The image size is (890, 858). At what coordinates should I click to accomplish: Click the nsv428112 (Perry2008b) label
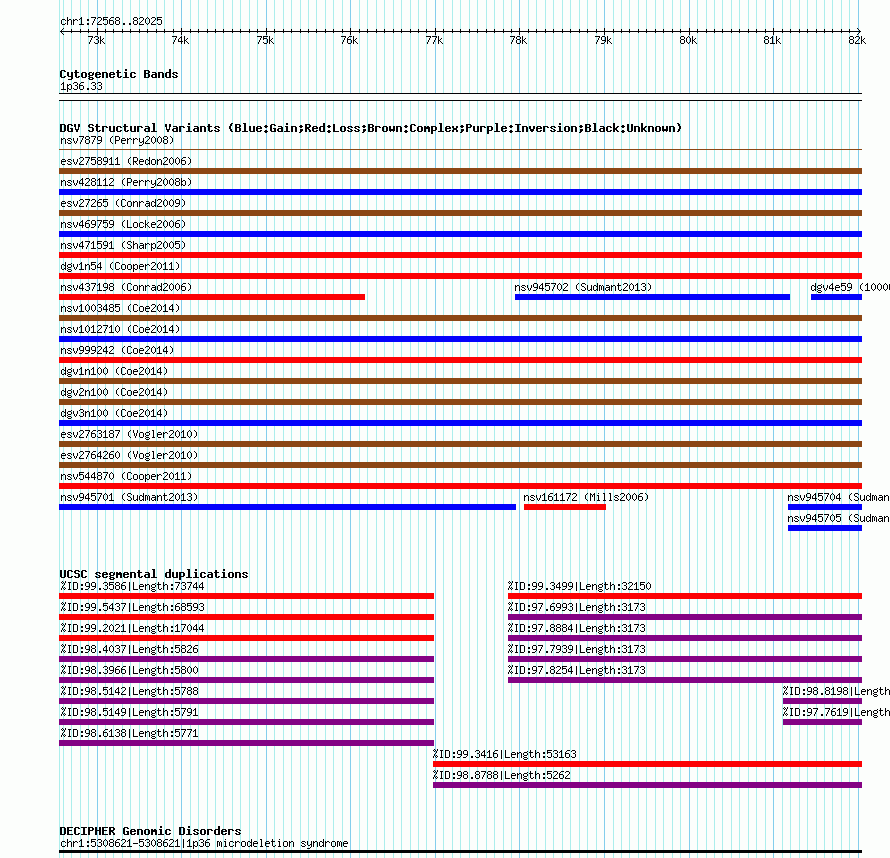tap(126, 182)
